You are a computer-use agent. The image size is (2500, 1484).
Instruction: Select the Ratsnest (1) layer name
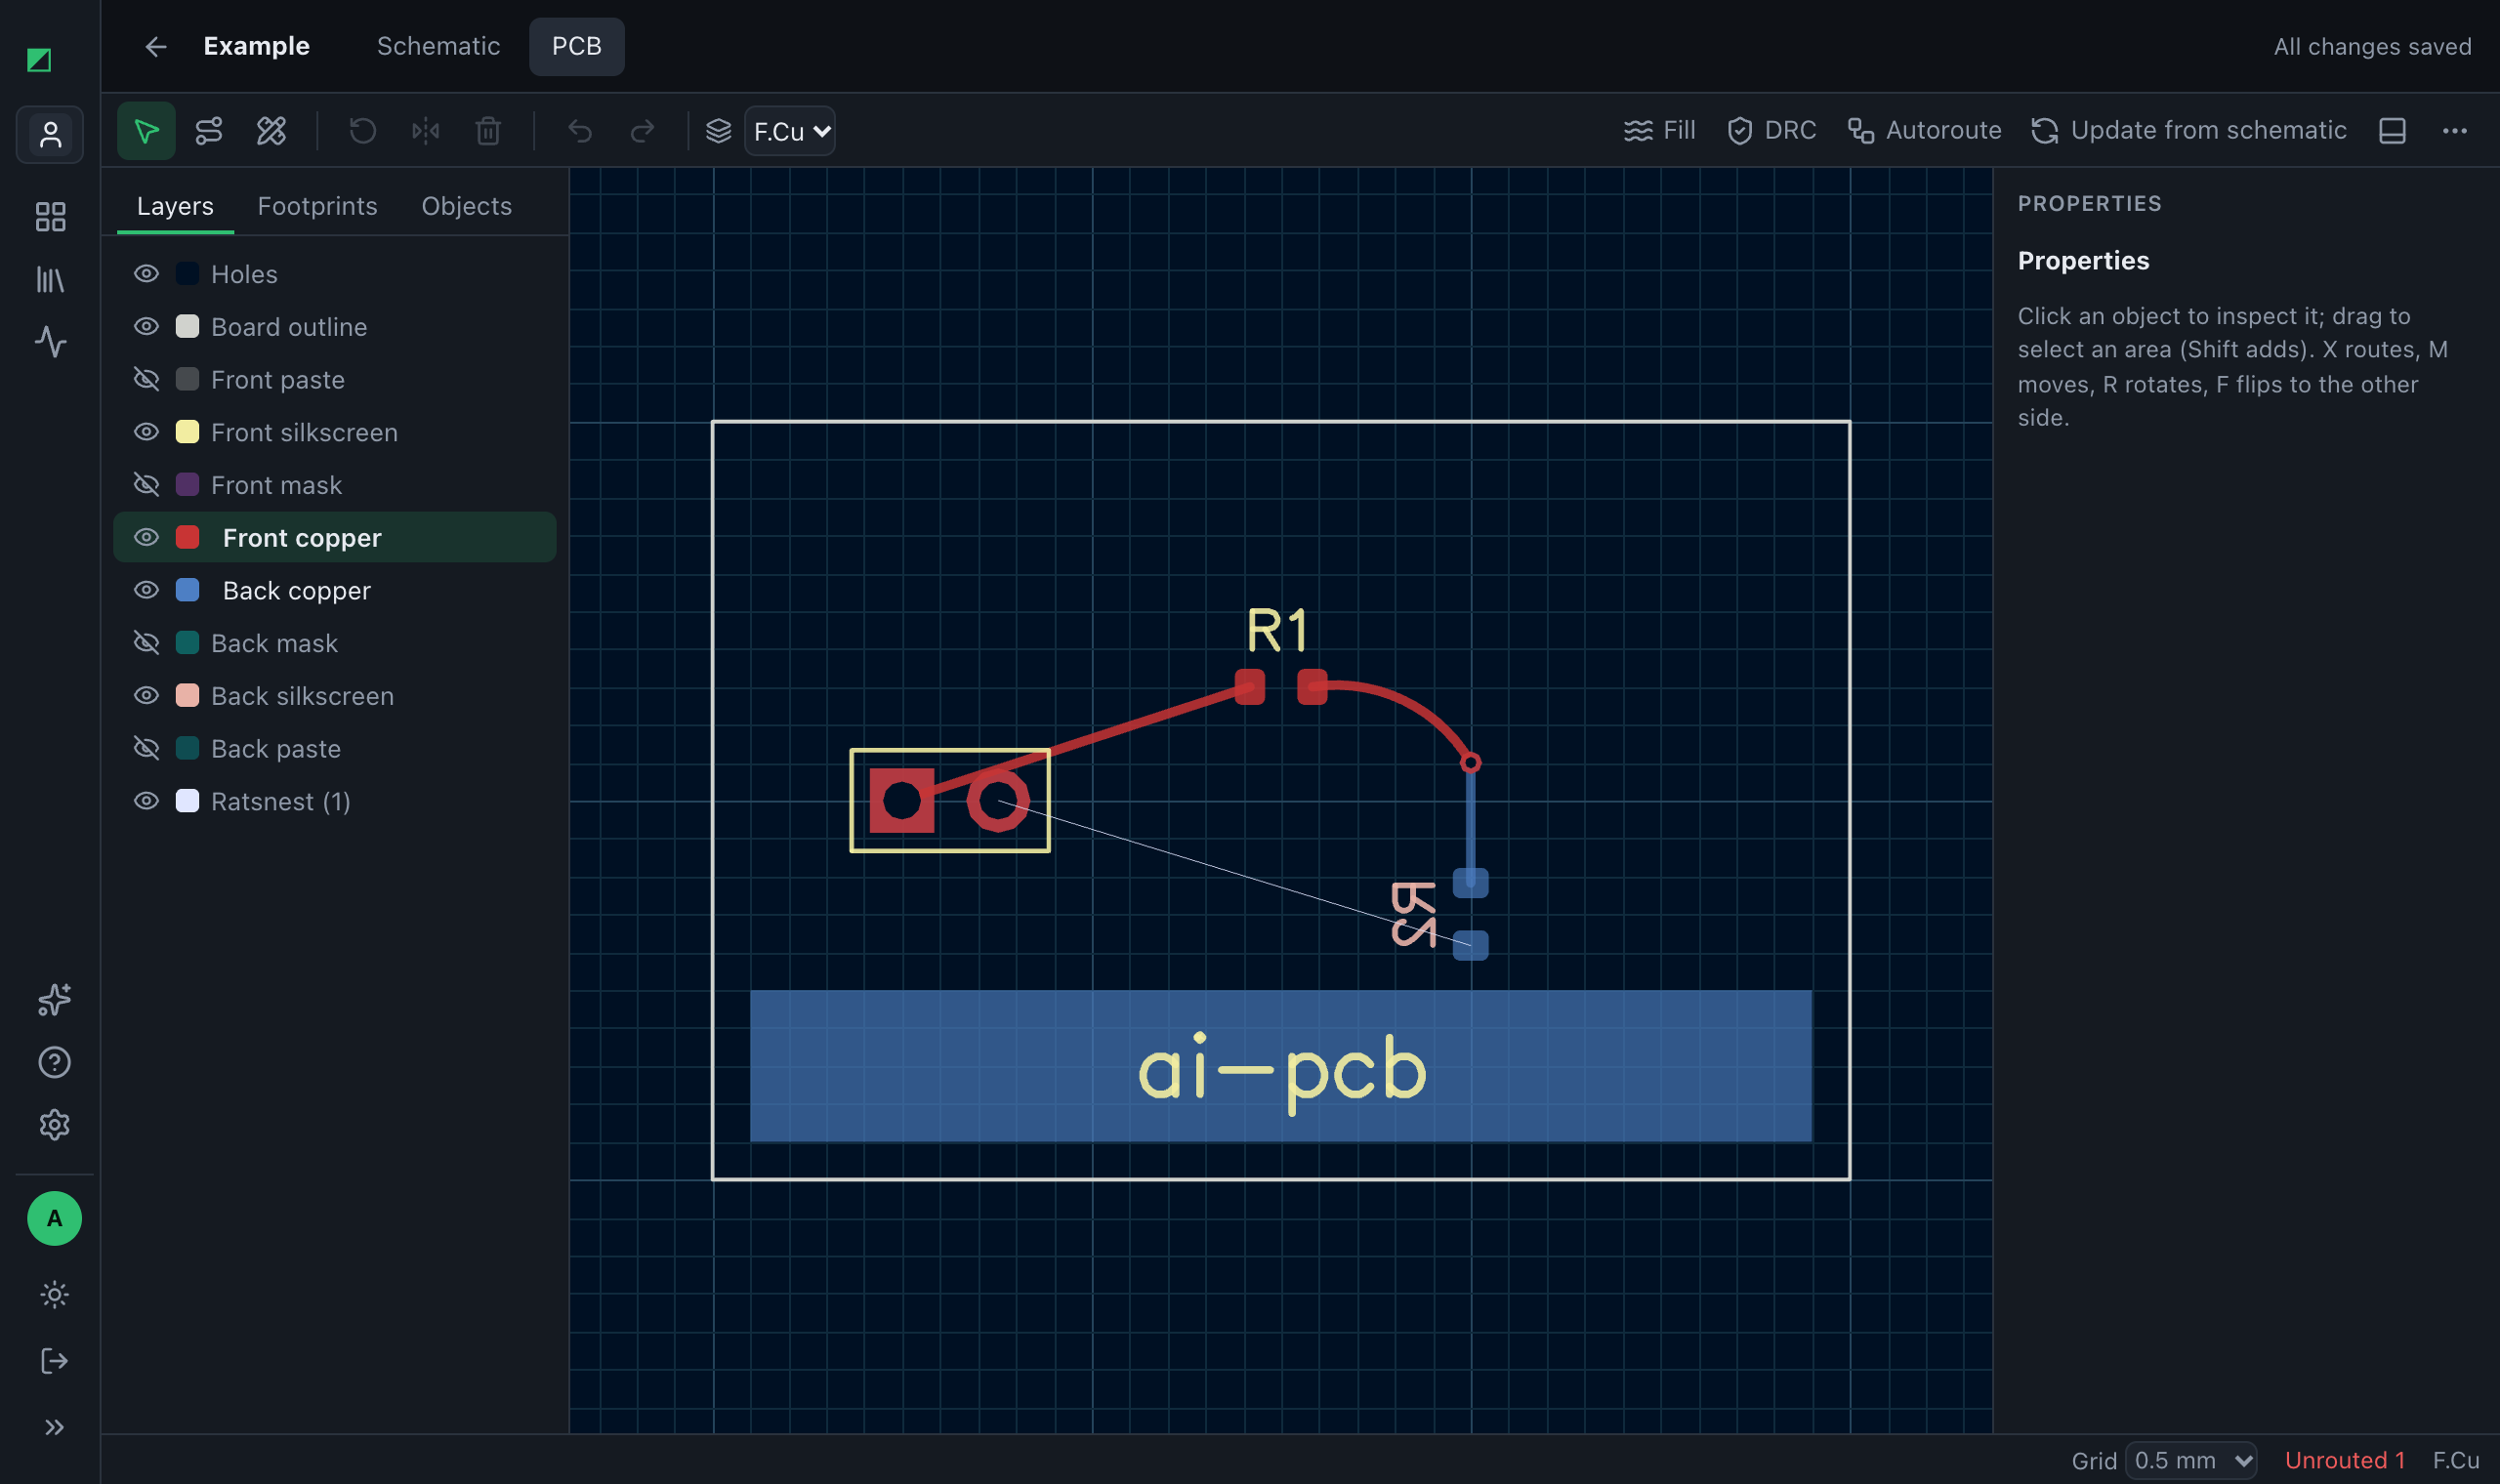[x=281, y=802]
